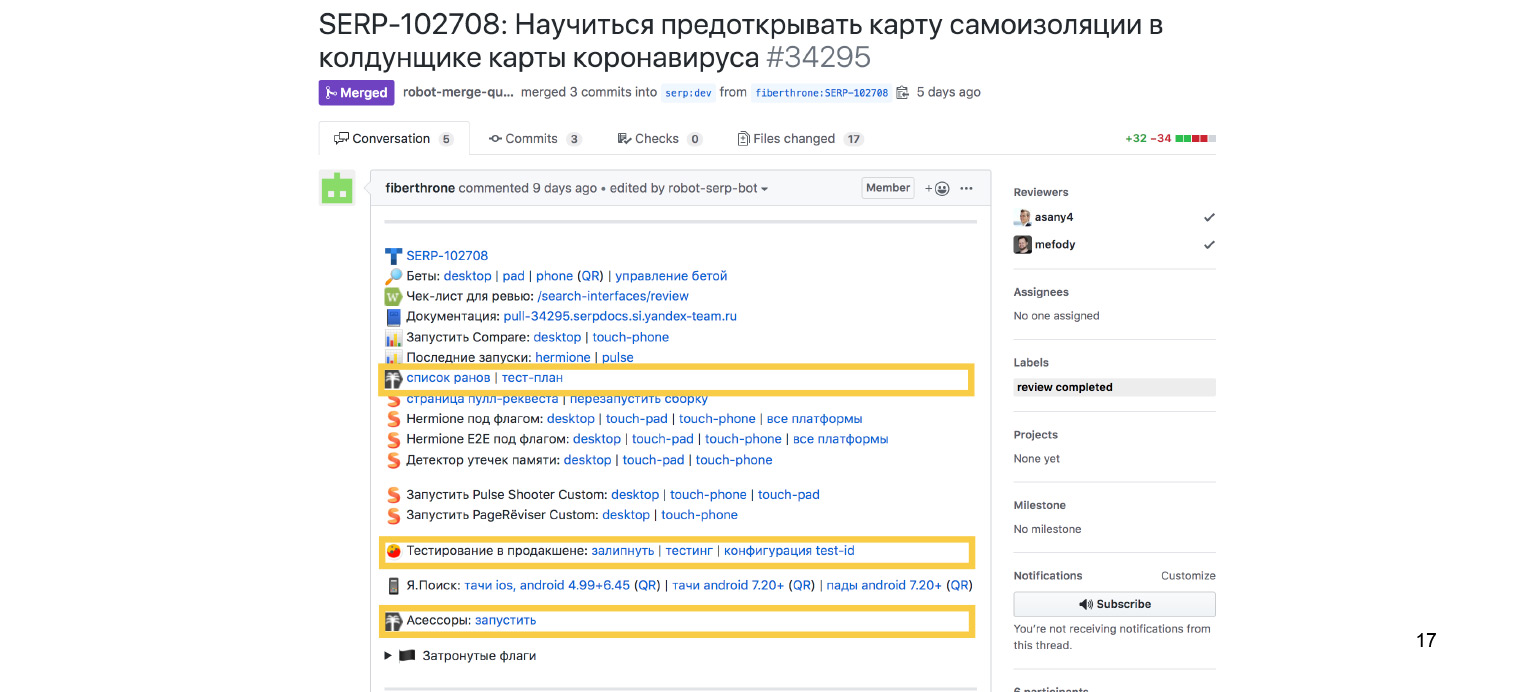Click the bar-chart icon on the Запустить Compare row

point(392,337)
